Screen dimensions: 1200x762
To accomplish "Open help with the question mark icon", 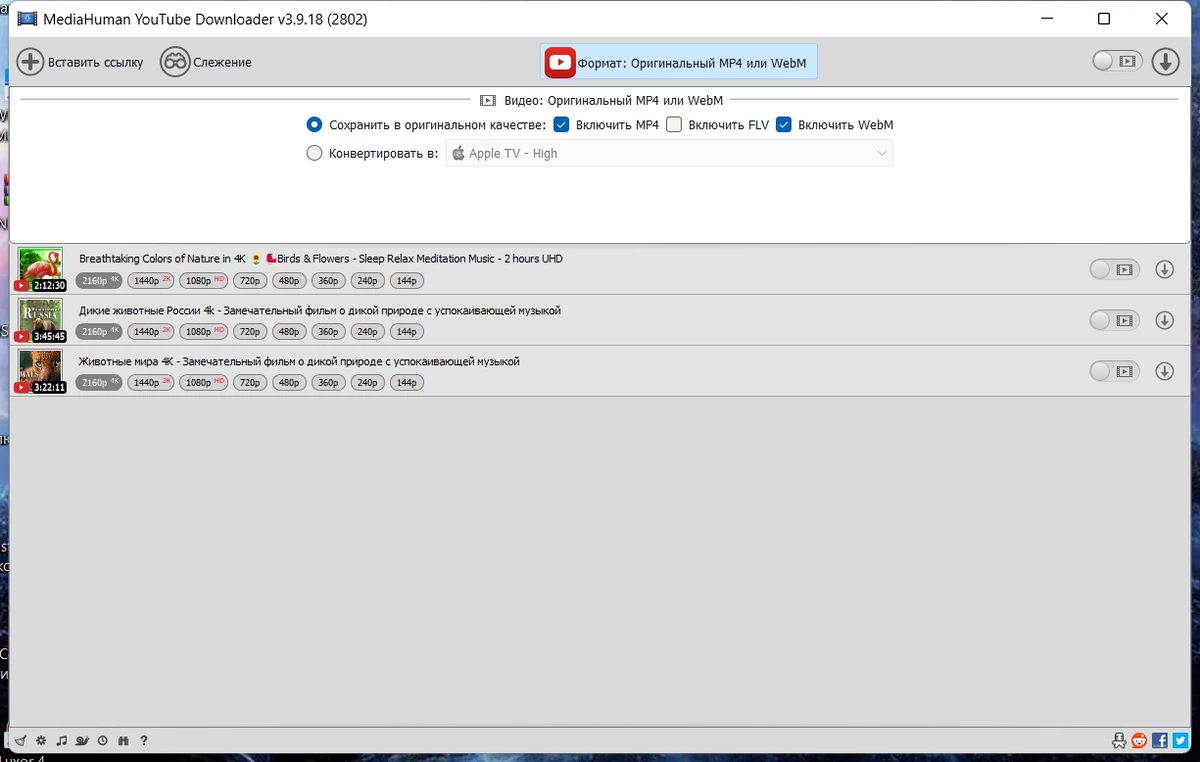I will 144,741.
